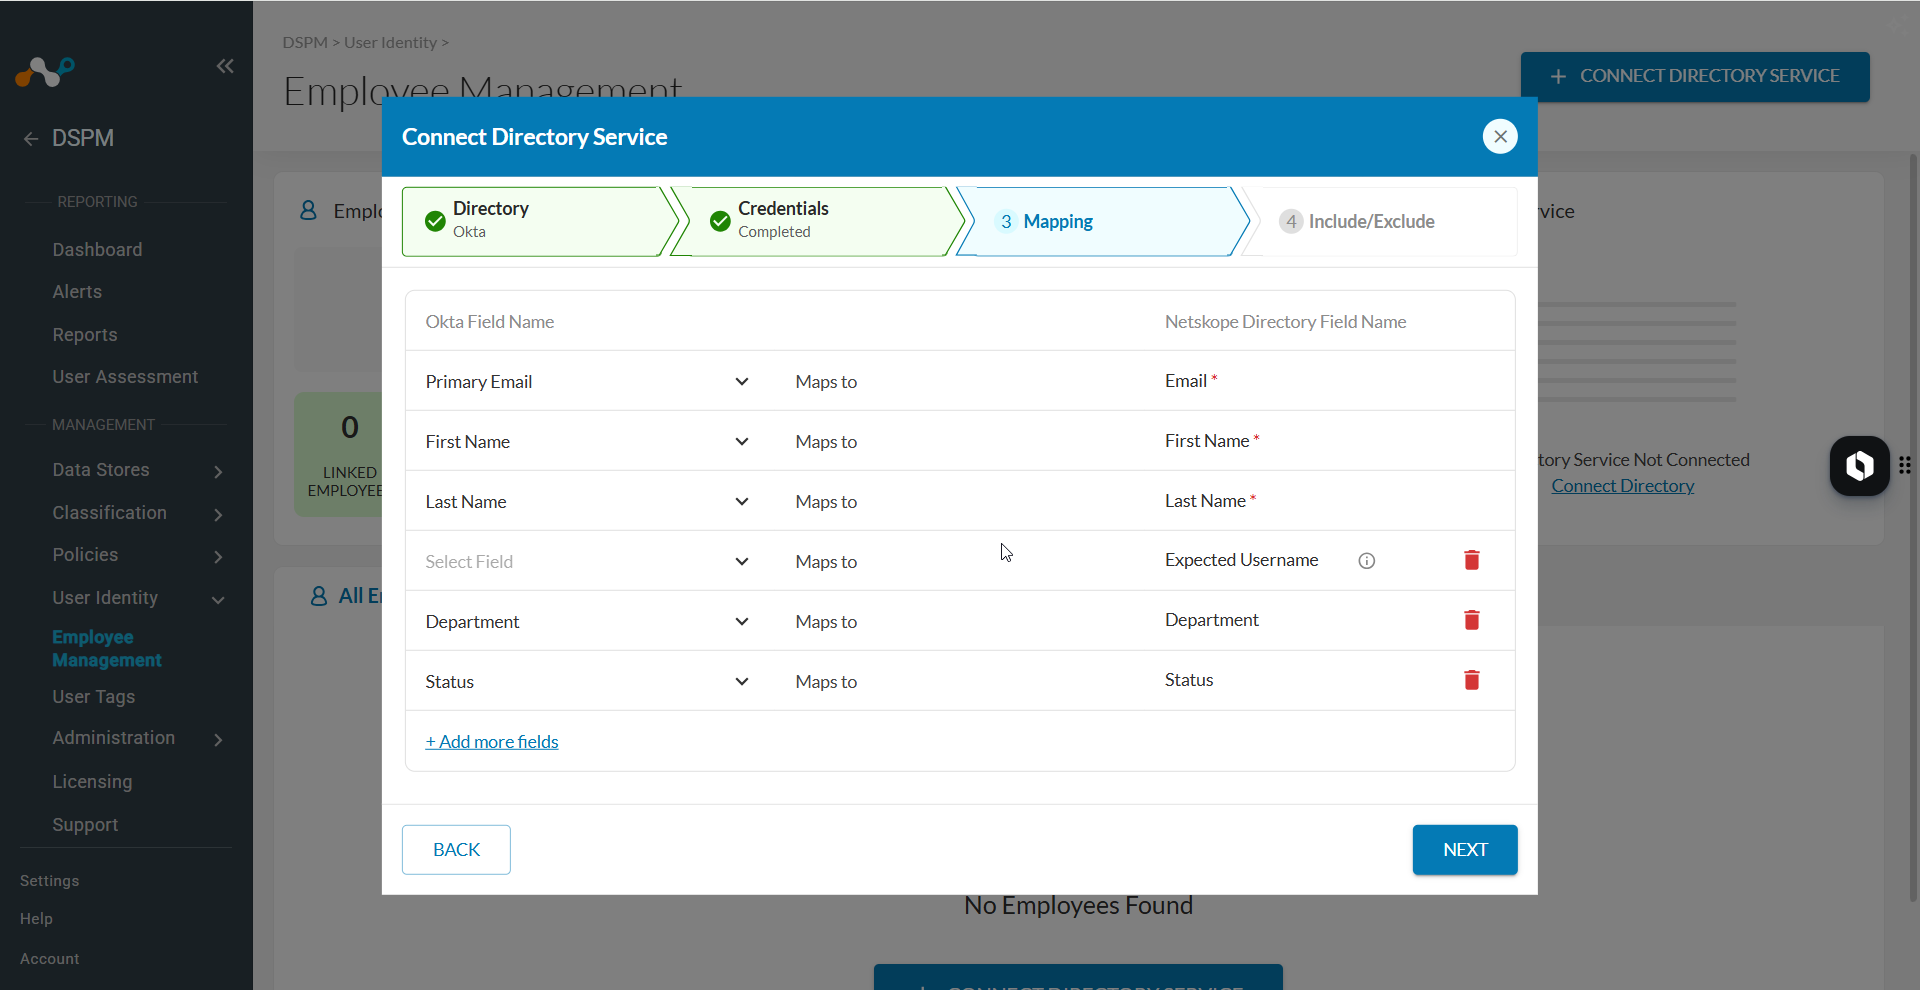Click the DSPM breadcrumb link
The height and width of the screenshot is (990, 1920).
[305, 43]
